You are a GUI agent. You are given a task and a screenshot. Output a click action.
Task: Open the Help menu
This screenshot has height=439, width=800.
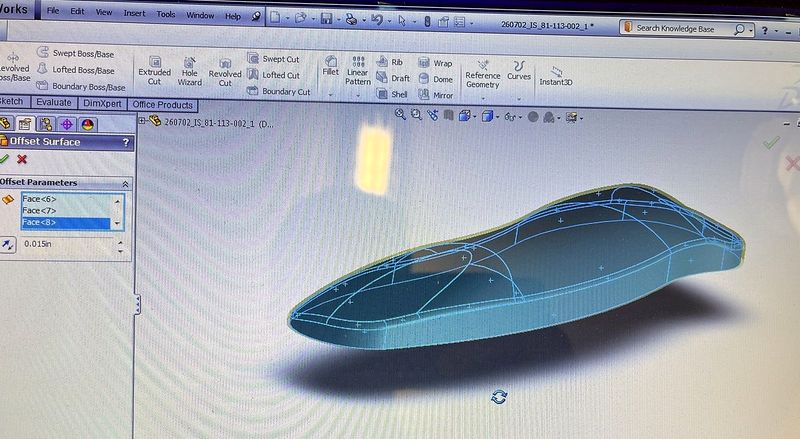point(233,16)
